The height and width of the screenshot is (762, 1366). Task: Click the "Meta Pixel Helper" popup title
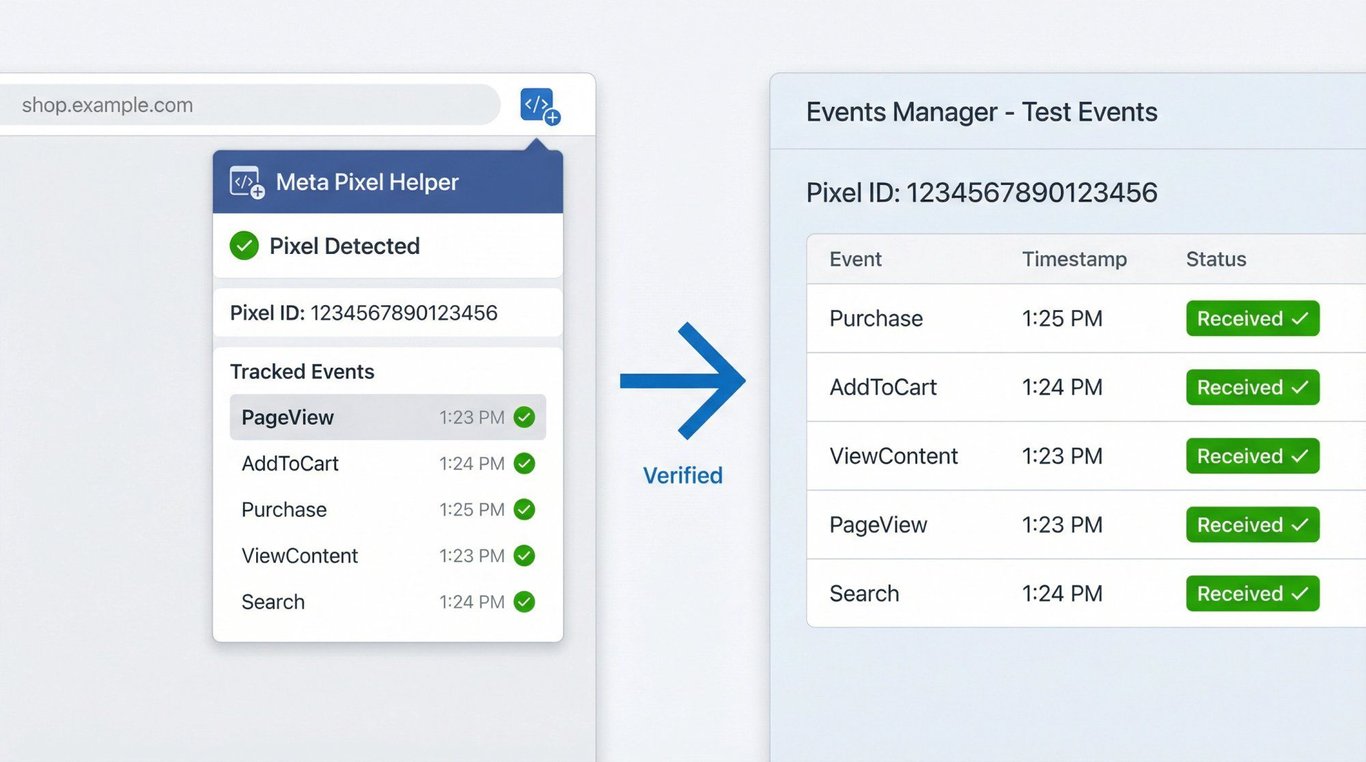(x=367, y=182)
